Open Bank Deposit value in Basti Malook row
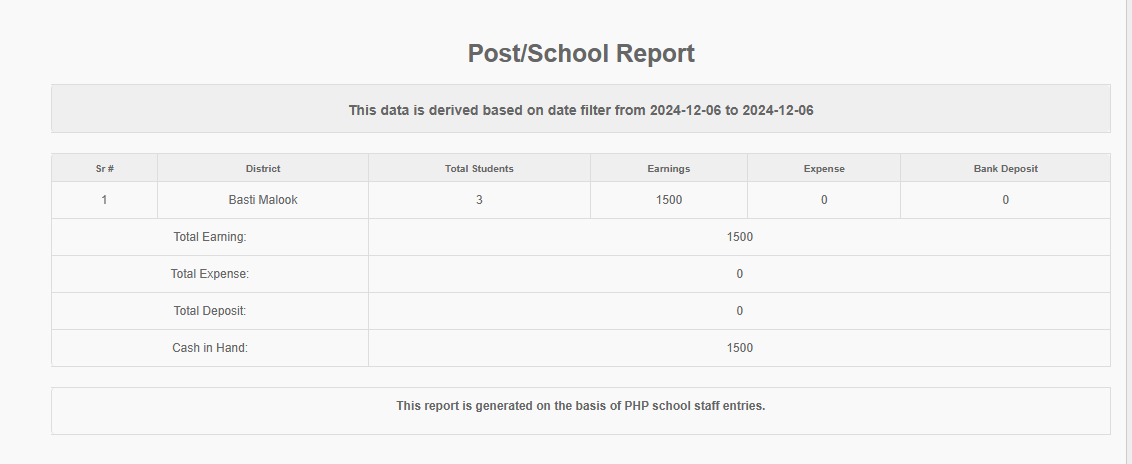The height and width of the screenshot is (464, 1132). (x=1005, y=200)
